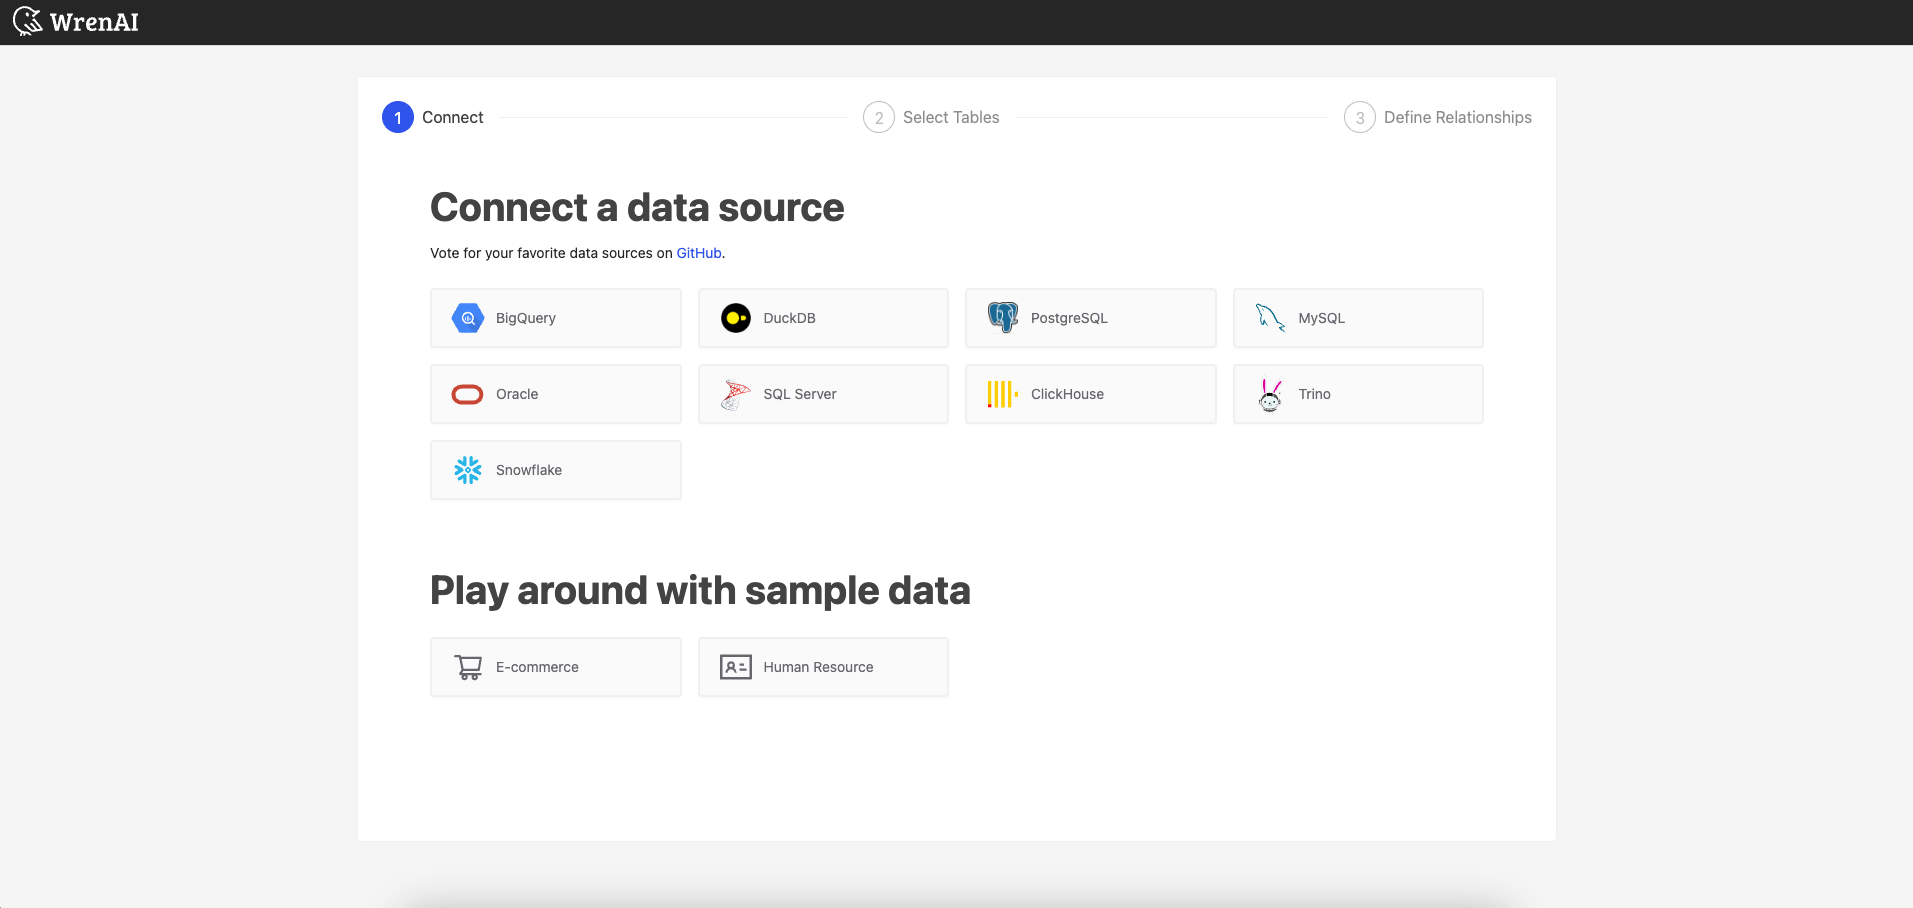
Task: Click the Human Resource ID card icon
Action: [x=736, y=667]
